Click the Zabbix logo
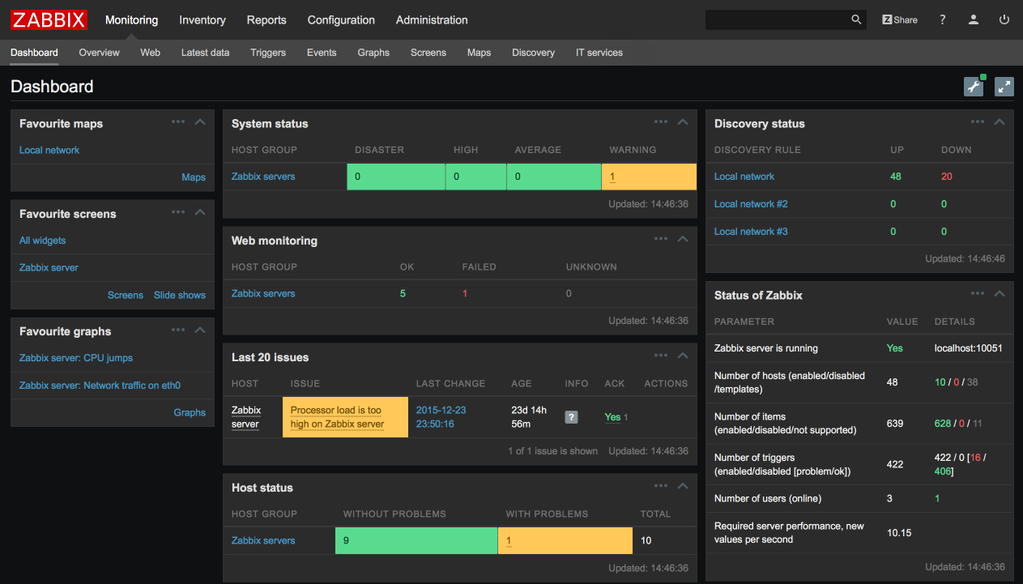 click(x=48, y=19)
